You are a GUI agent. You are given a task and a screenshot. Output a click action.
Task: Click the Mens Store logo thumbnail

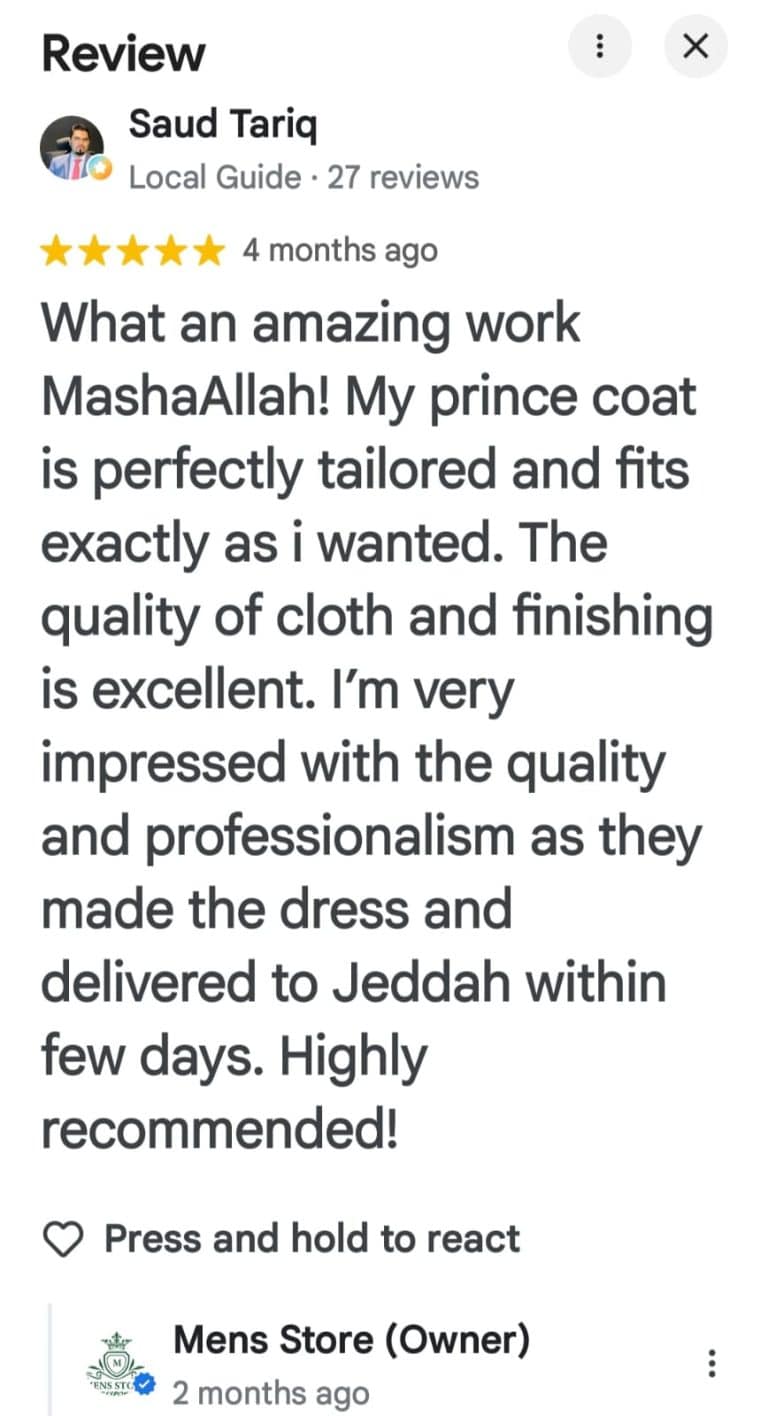(x=118, y=1364)
